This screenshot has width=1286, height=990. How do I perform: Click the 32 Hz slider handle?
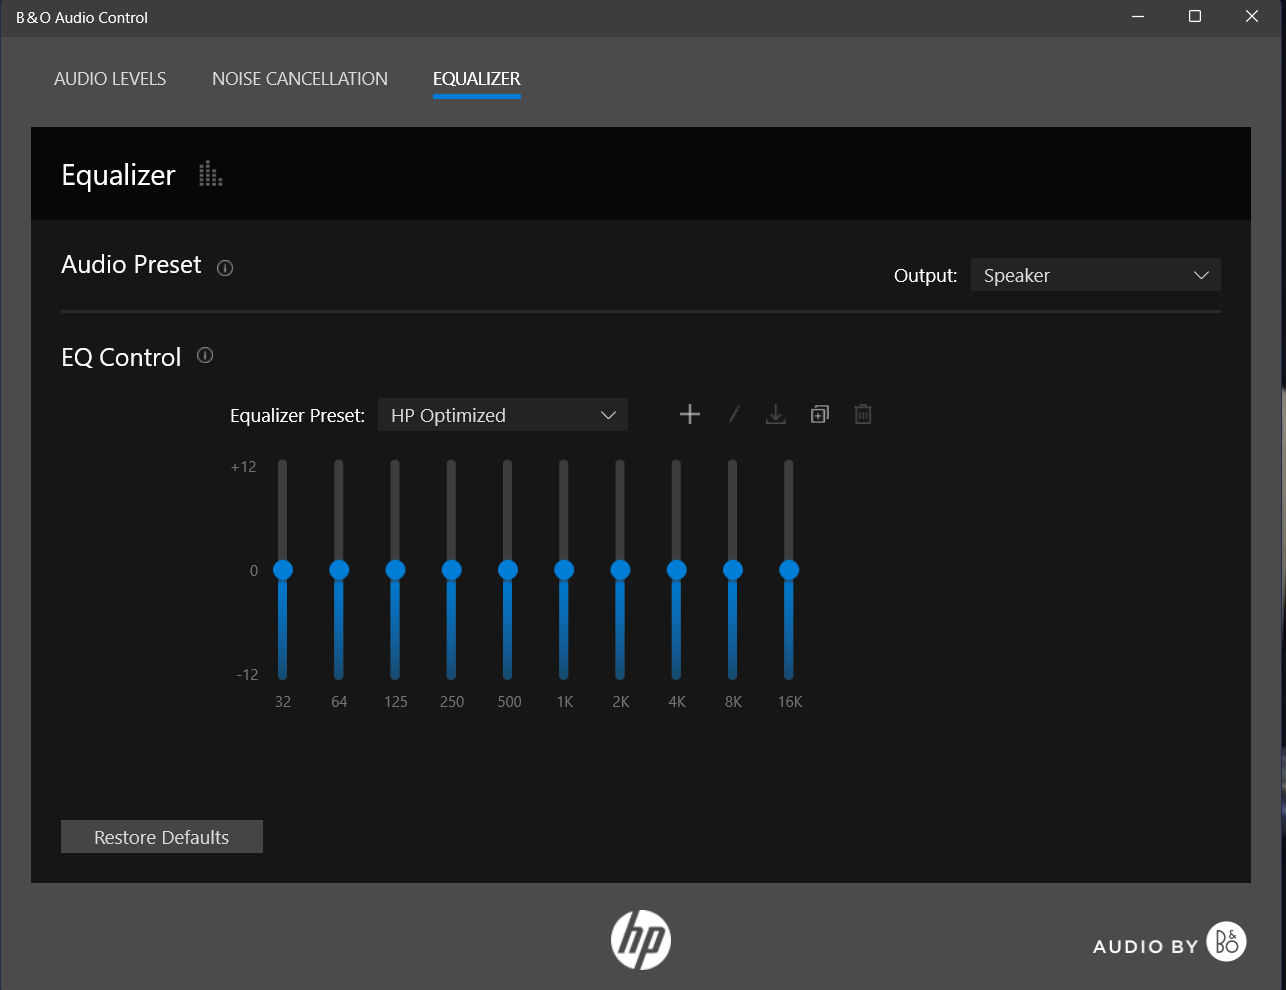tap(283, 570)
